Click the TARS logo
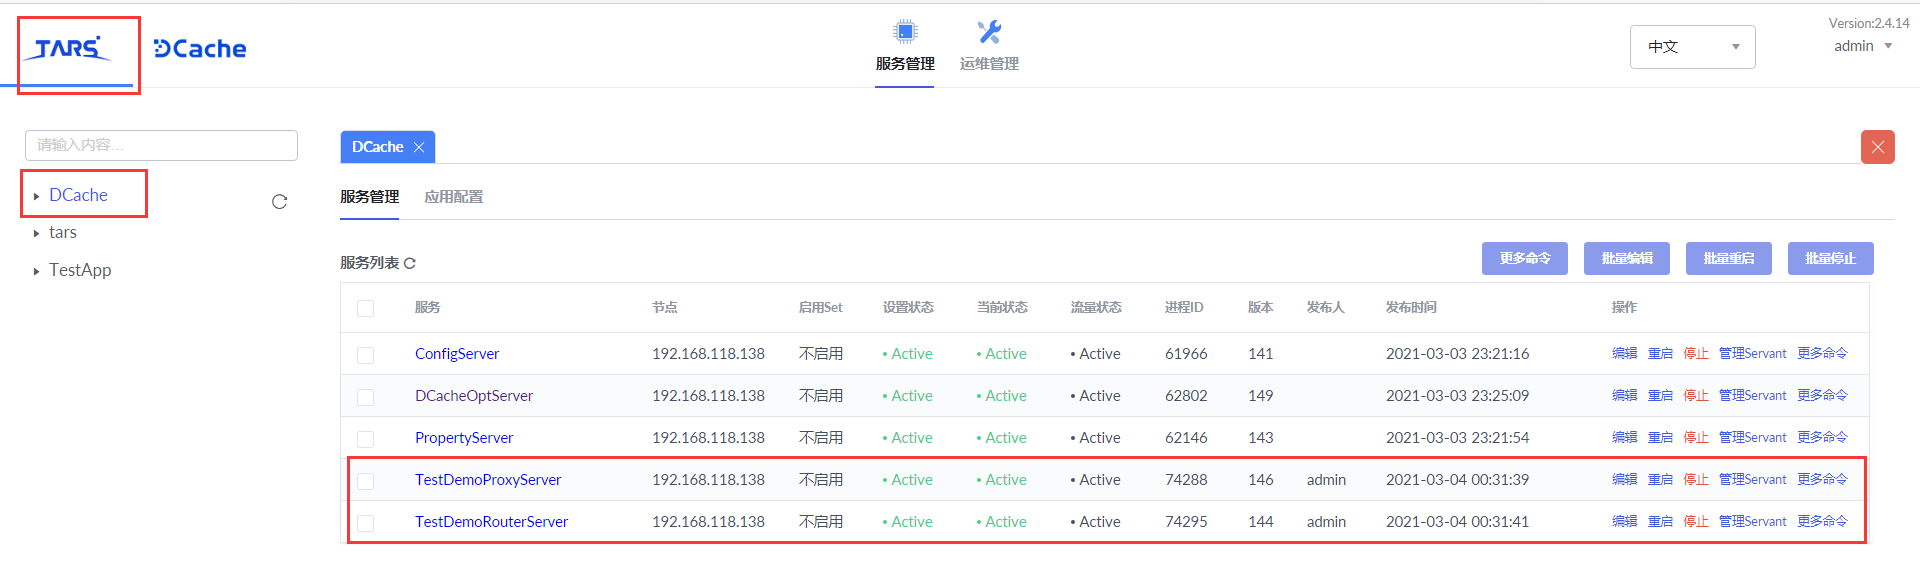Screen dimensions: 1920x581 click(x=67, y=48)
